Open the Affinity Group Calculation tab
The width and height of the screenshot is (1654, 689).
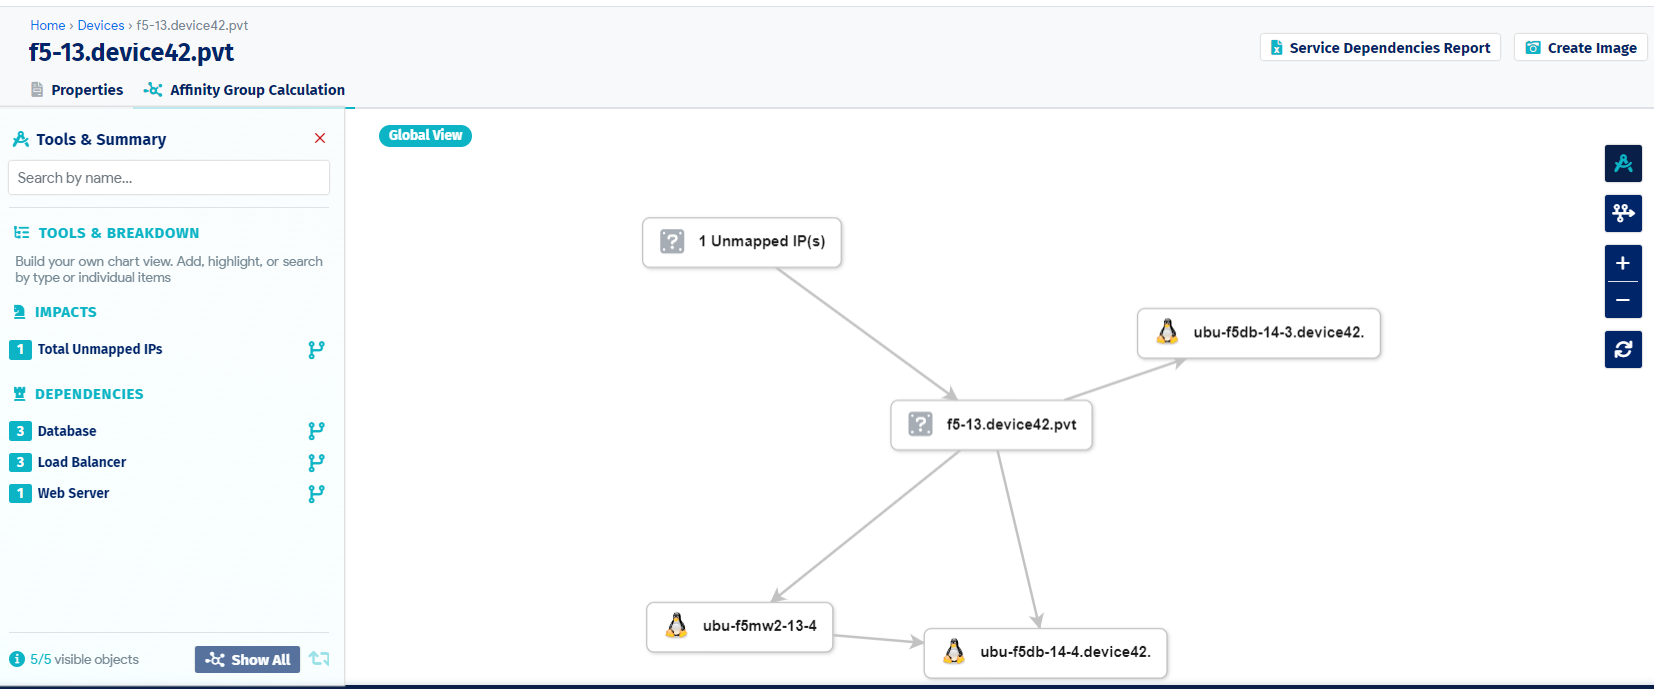click(245, 90)
